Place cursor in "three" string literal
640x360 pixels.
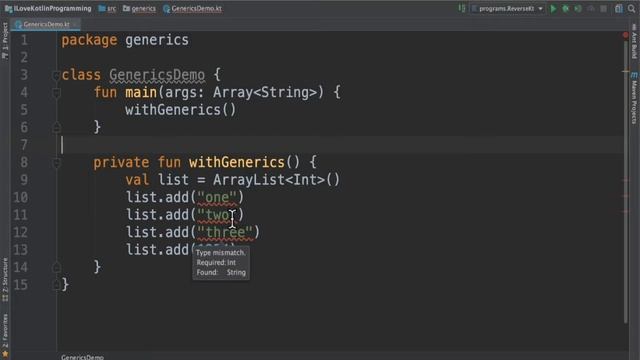225,232
